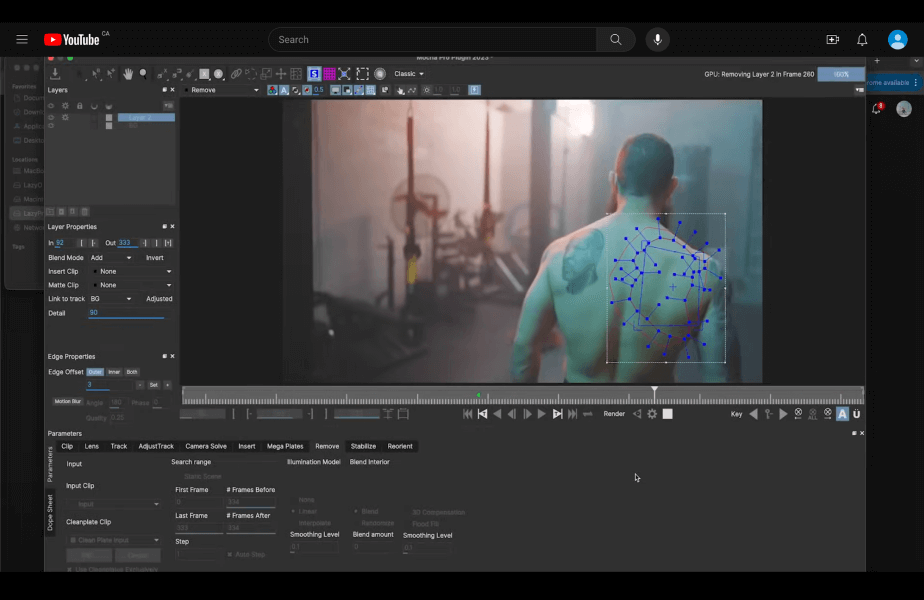Click the Adjusted button beside Link to track
The width and height of the screenshot is (924, 600).
pos(159,299)
